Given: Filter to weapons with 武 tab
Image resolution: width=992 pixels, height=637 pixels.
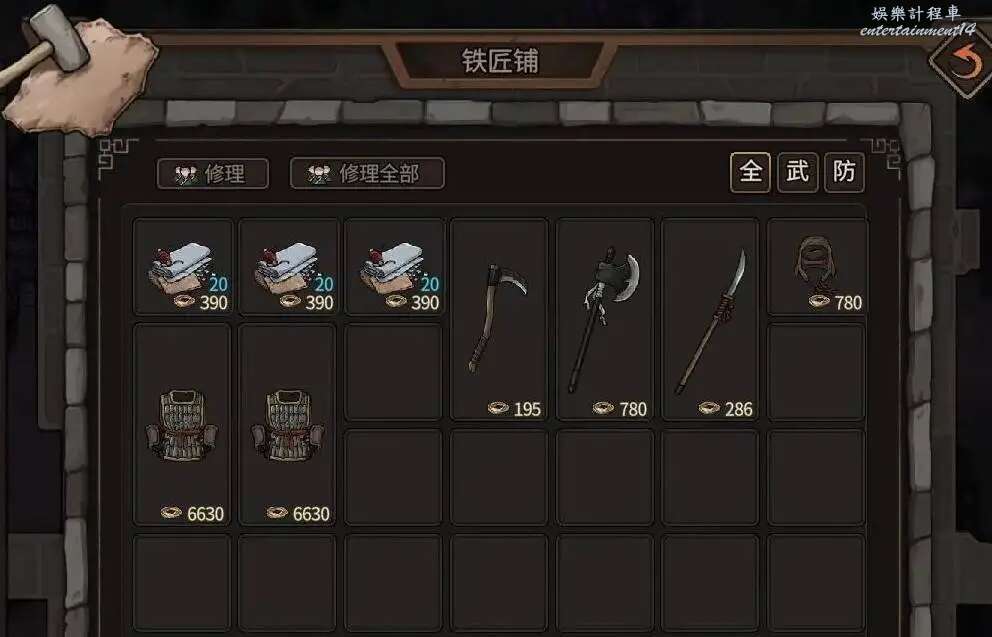Looking at the screenshot, I should [x=797, y=172].
